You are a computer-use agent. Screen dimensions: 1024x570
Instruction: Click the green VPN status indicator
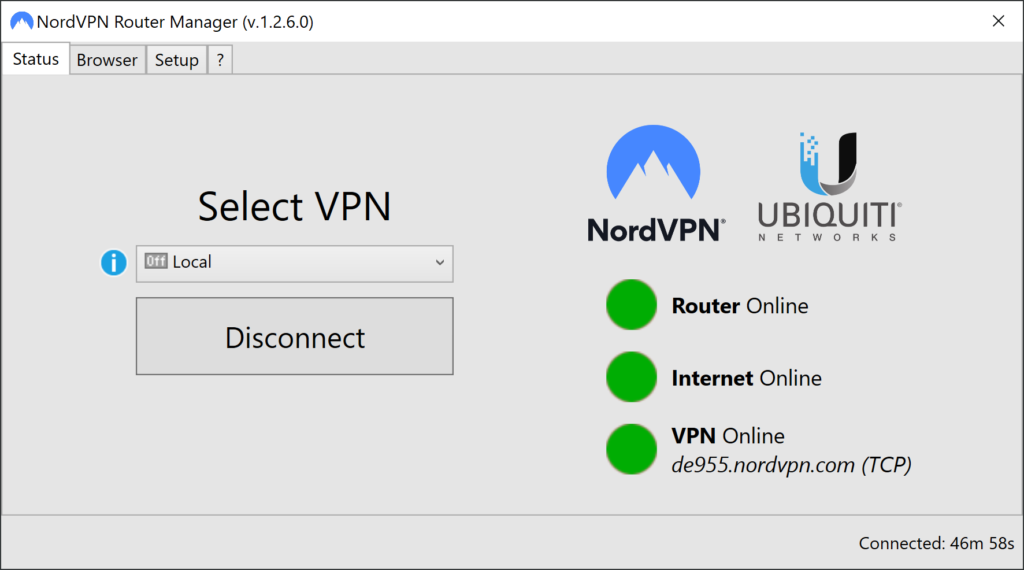632,449
